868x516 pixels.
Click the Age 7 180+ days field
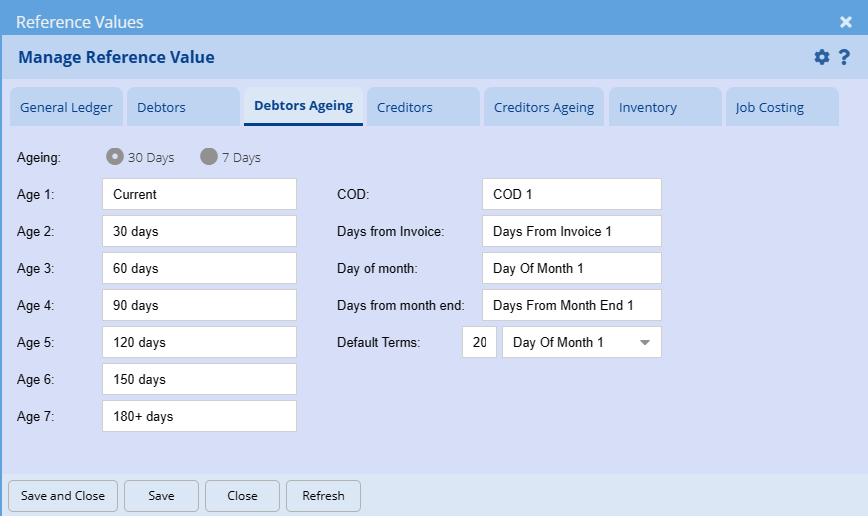(x=199, y=416)
